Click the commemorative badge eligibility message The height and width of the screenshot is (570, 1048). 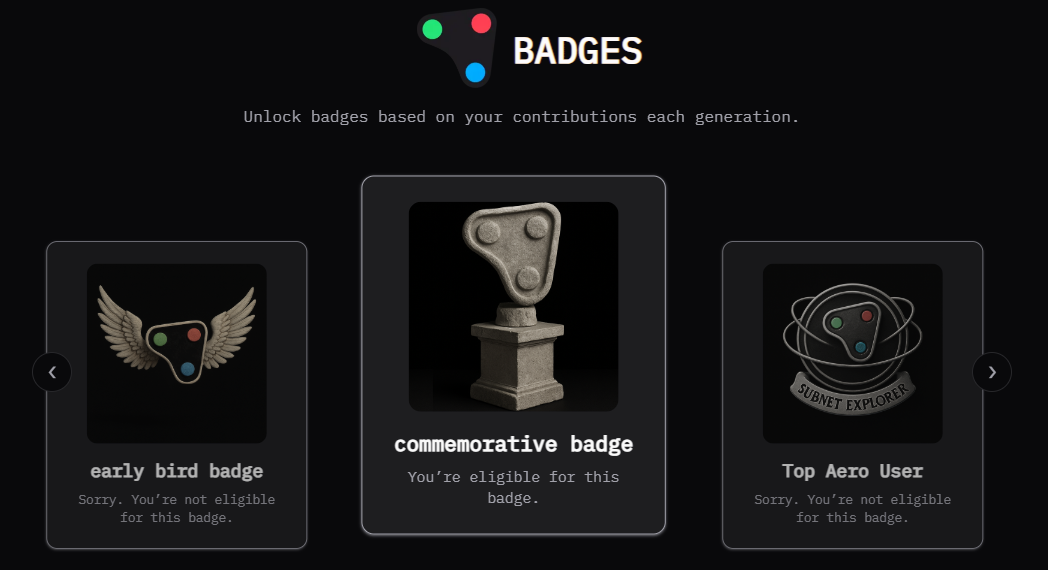[513, 487]
